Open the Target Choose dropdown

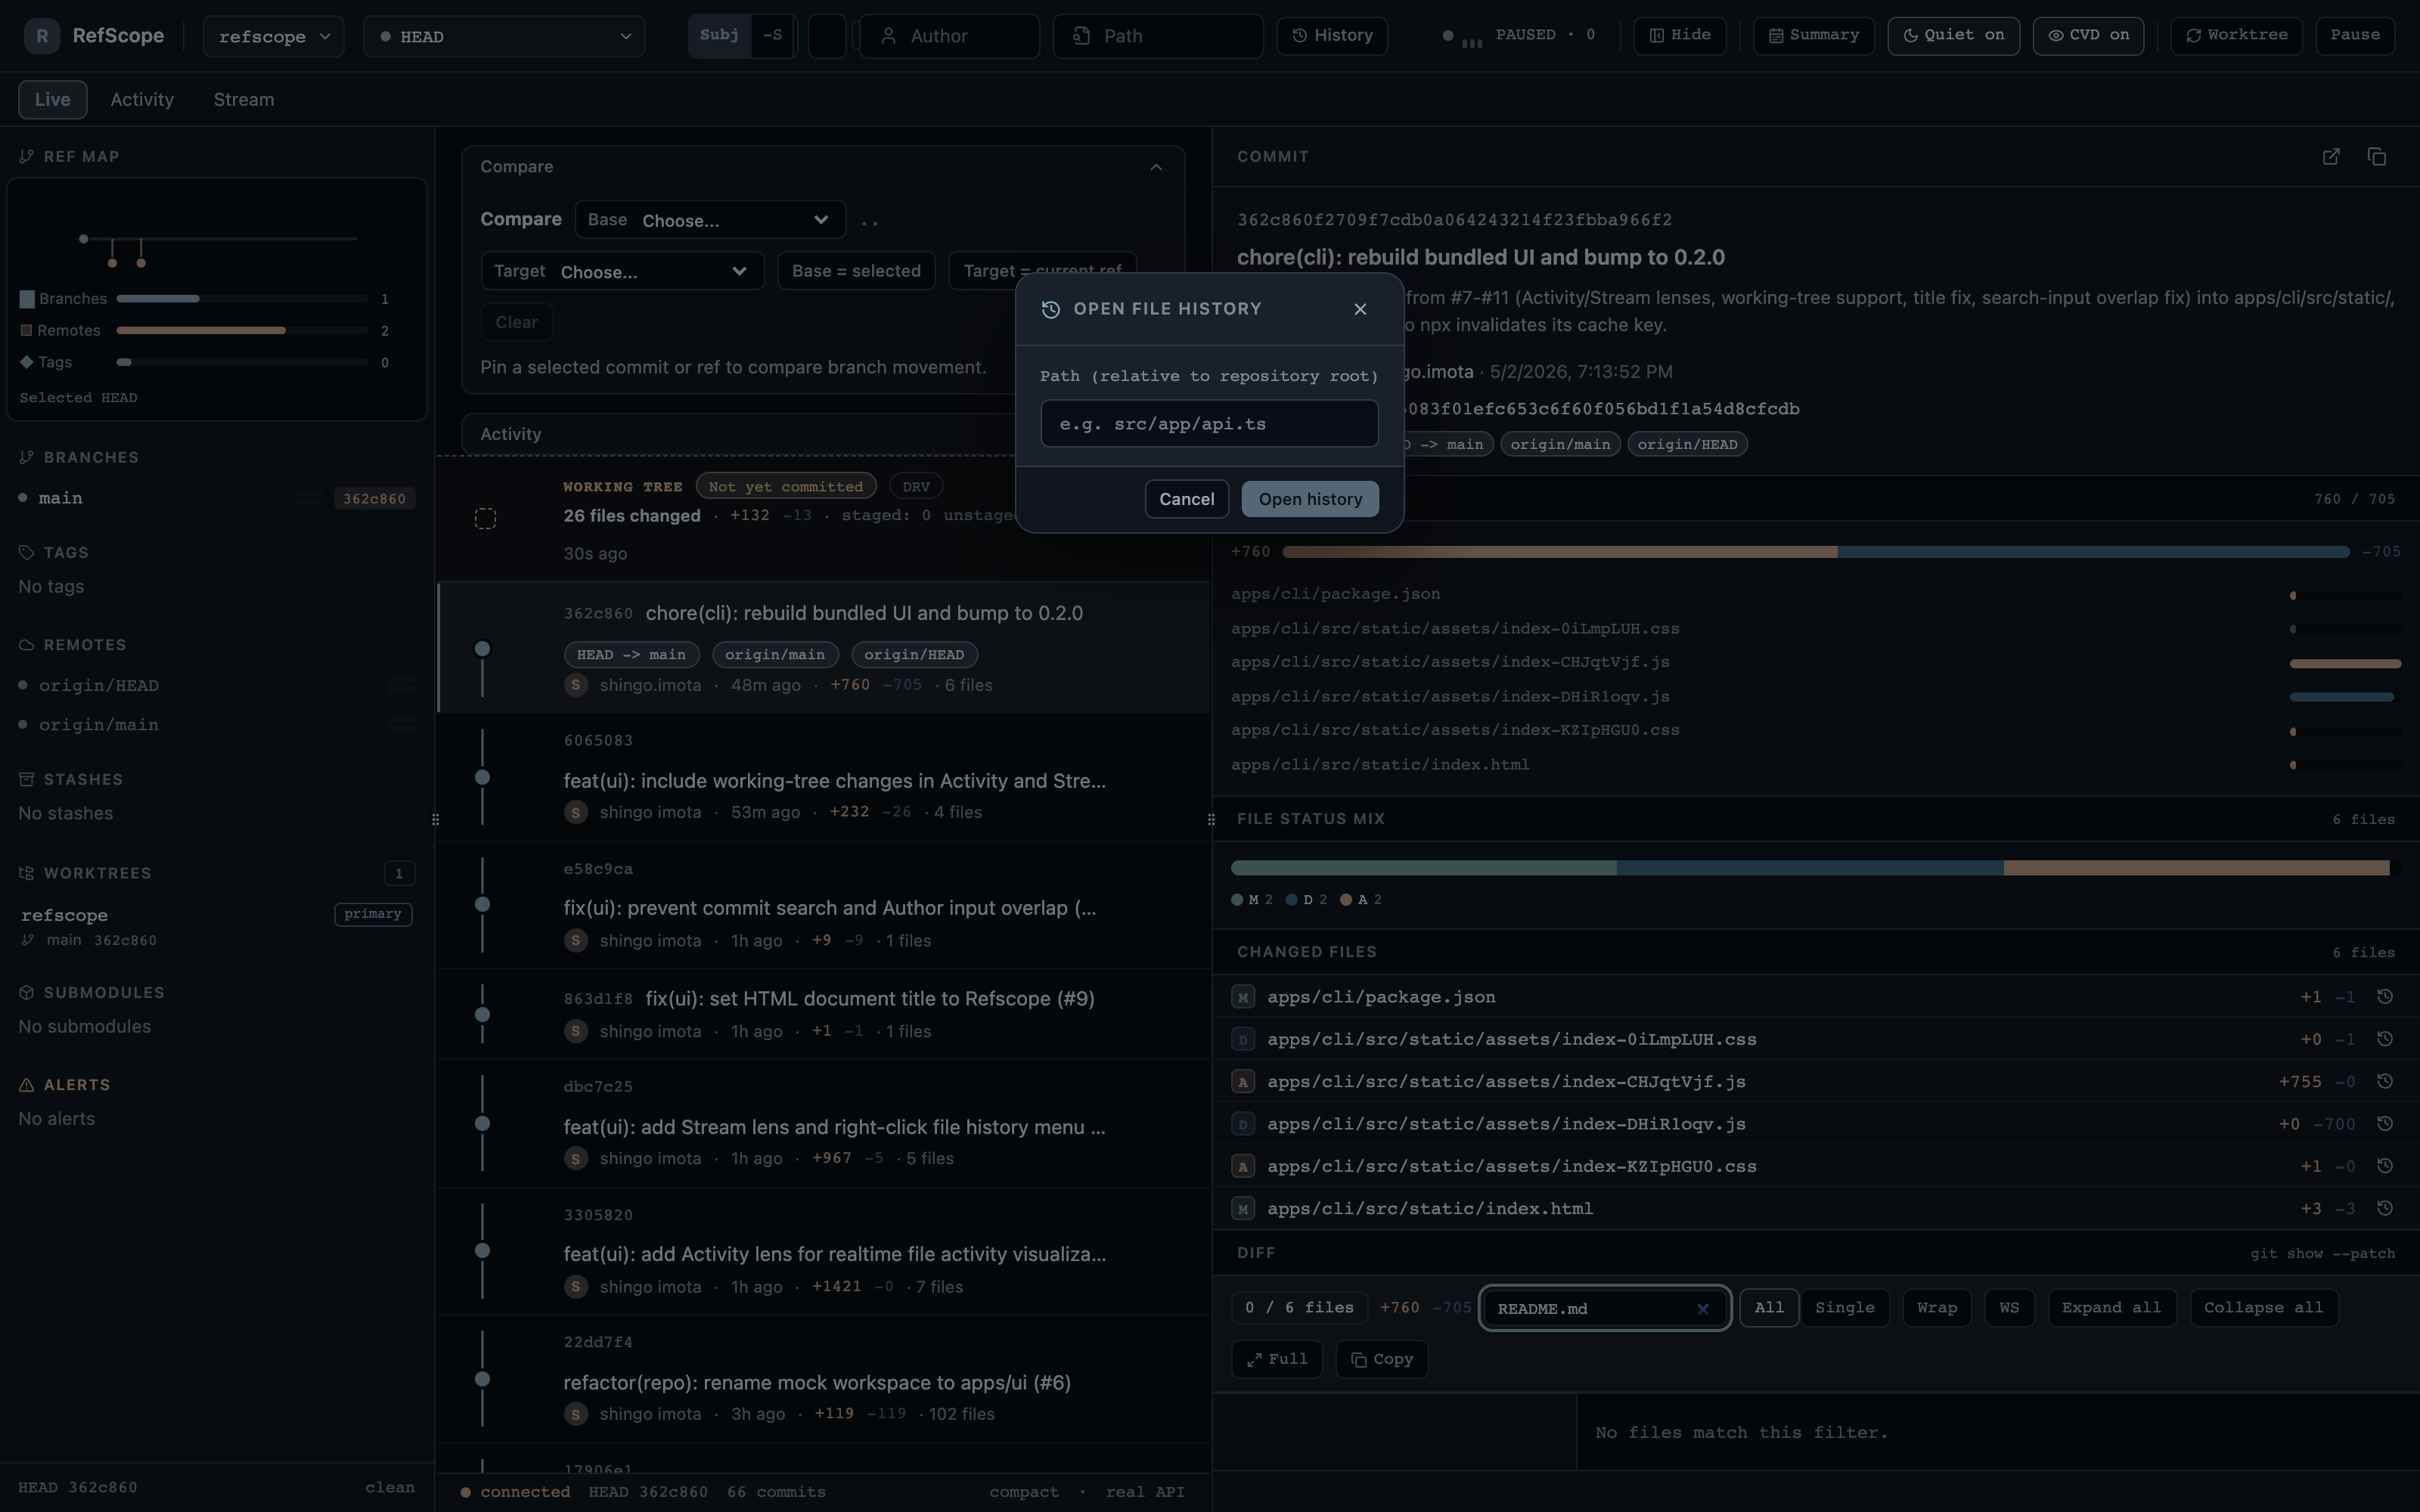[622, 271]
